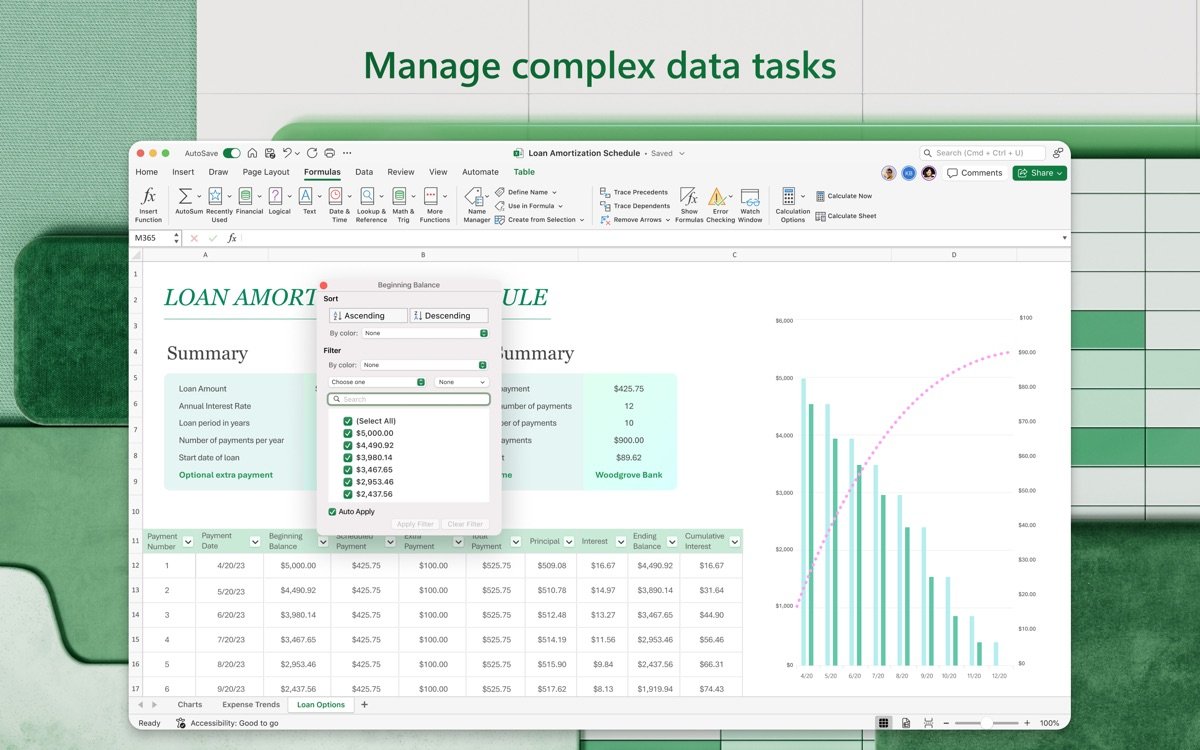Open the Payment Date column filter arrow
Screen dimensions: 1200x750
coord(255,541)
